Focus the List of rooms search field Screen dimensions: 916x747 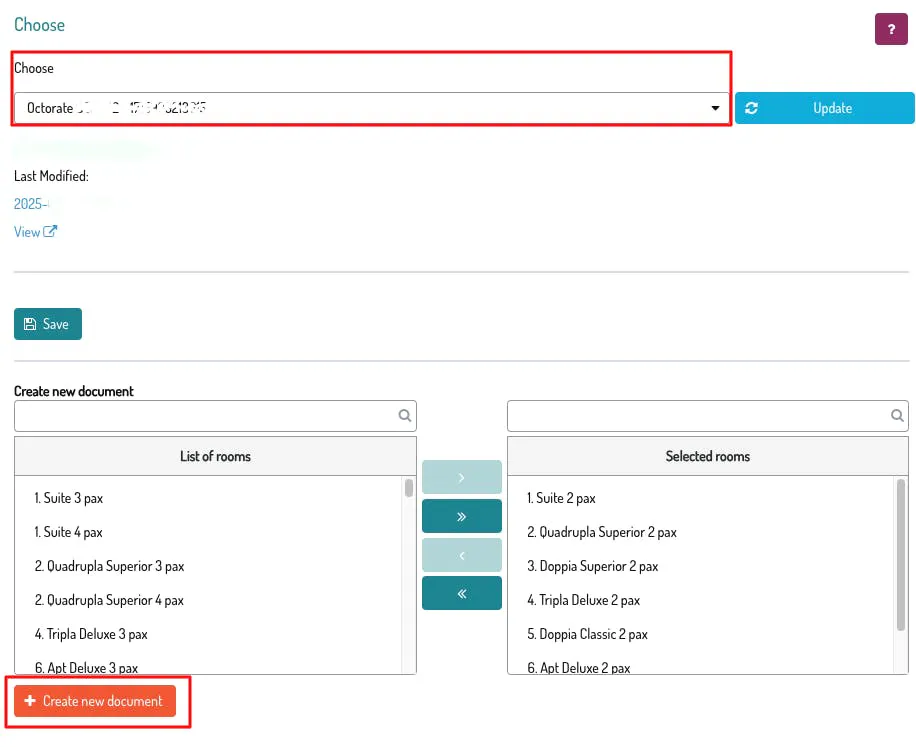[x=215, y=416]
